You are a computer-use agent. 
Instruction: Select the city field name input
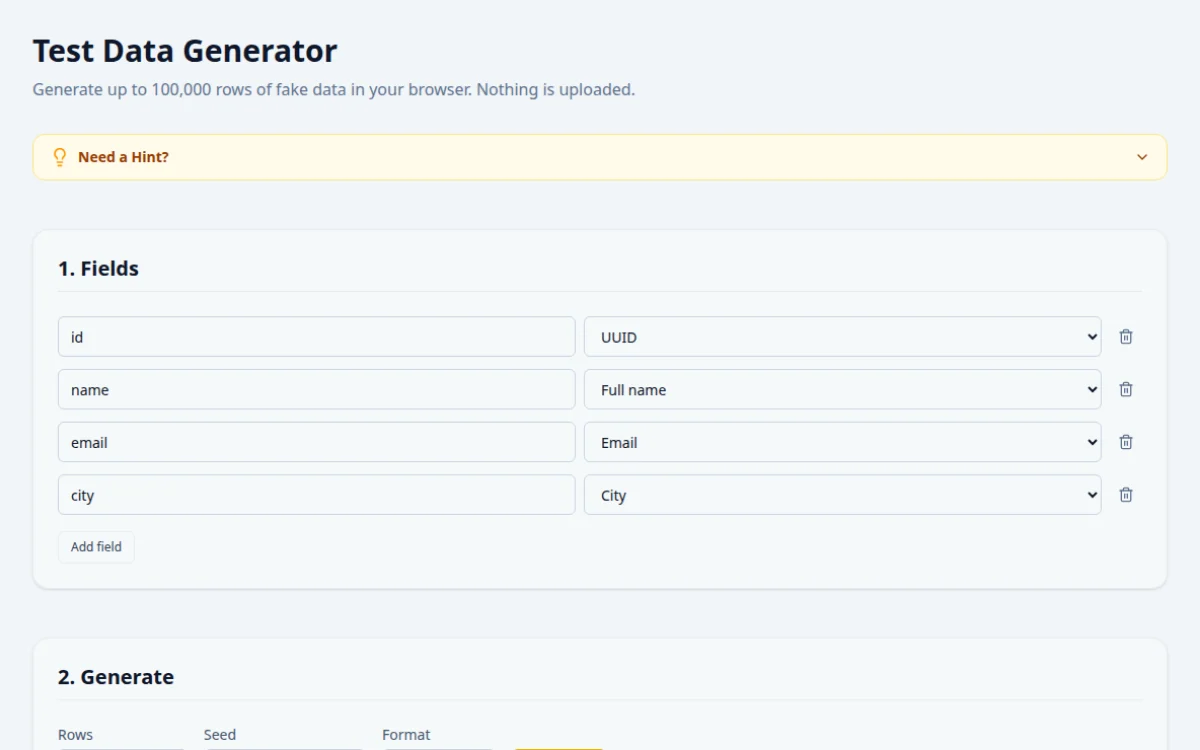click(x=317, y=494)
